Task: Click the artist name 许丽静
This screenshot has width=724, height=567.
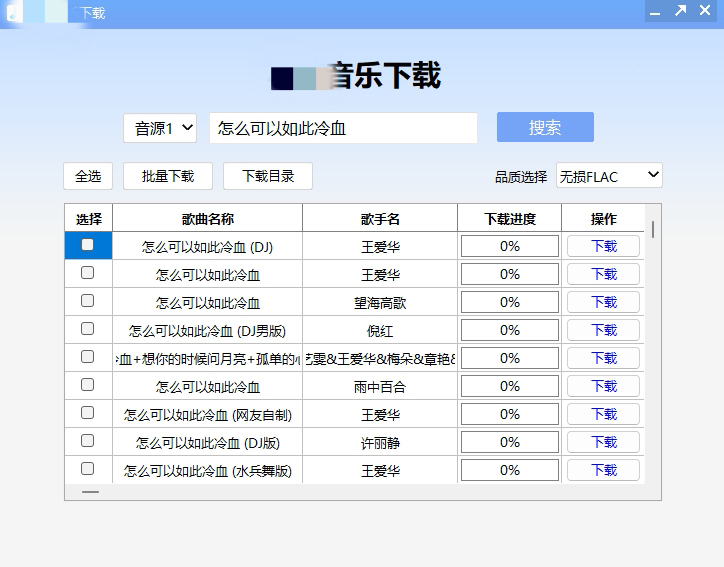Action: pyautogui.click(x=380, y=443)
